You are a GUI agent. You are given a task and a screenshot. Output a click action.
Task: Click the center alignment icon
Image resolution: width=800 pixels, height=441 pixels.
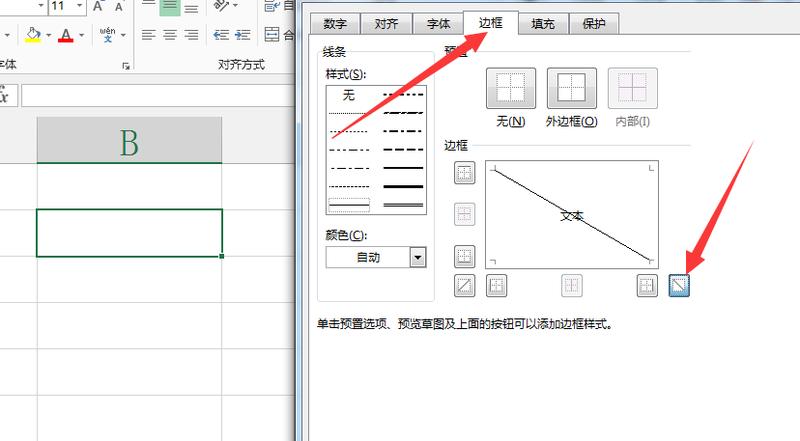(169, 35)
